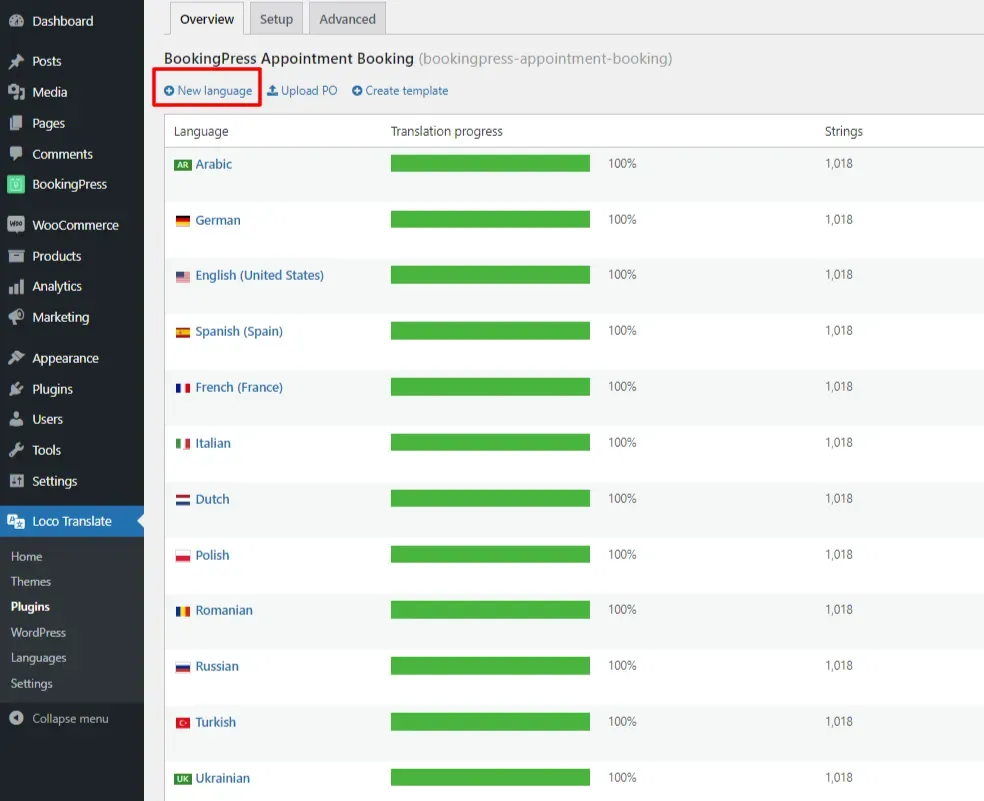Image resolution: width=984 pixels, height=801 pixels.
Task: Open the Dutch translation link
Action: point(212,498)
